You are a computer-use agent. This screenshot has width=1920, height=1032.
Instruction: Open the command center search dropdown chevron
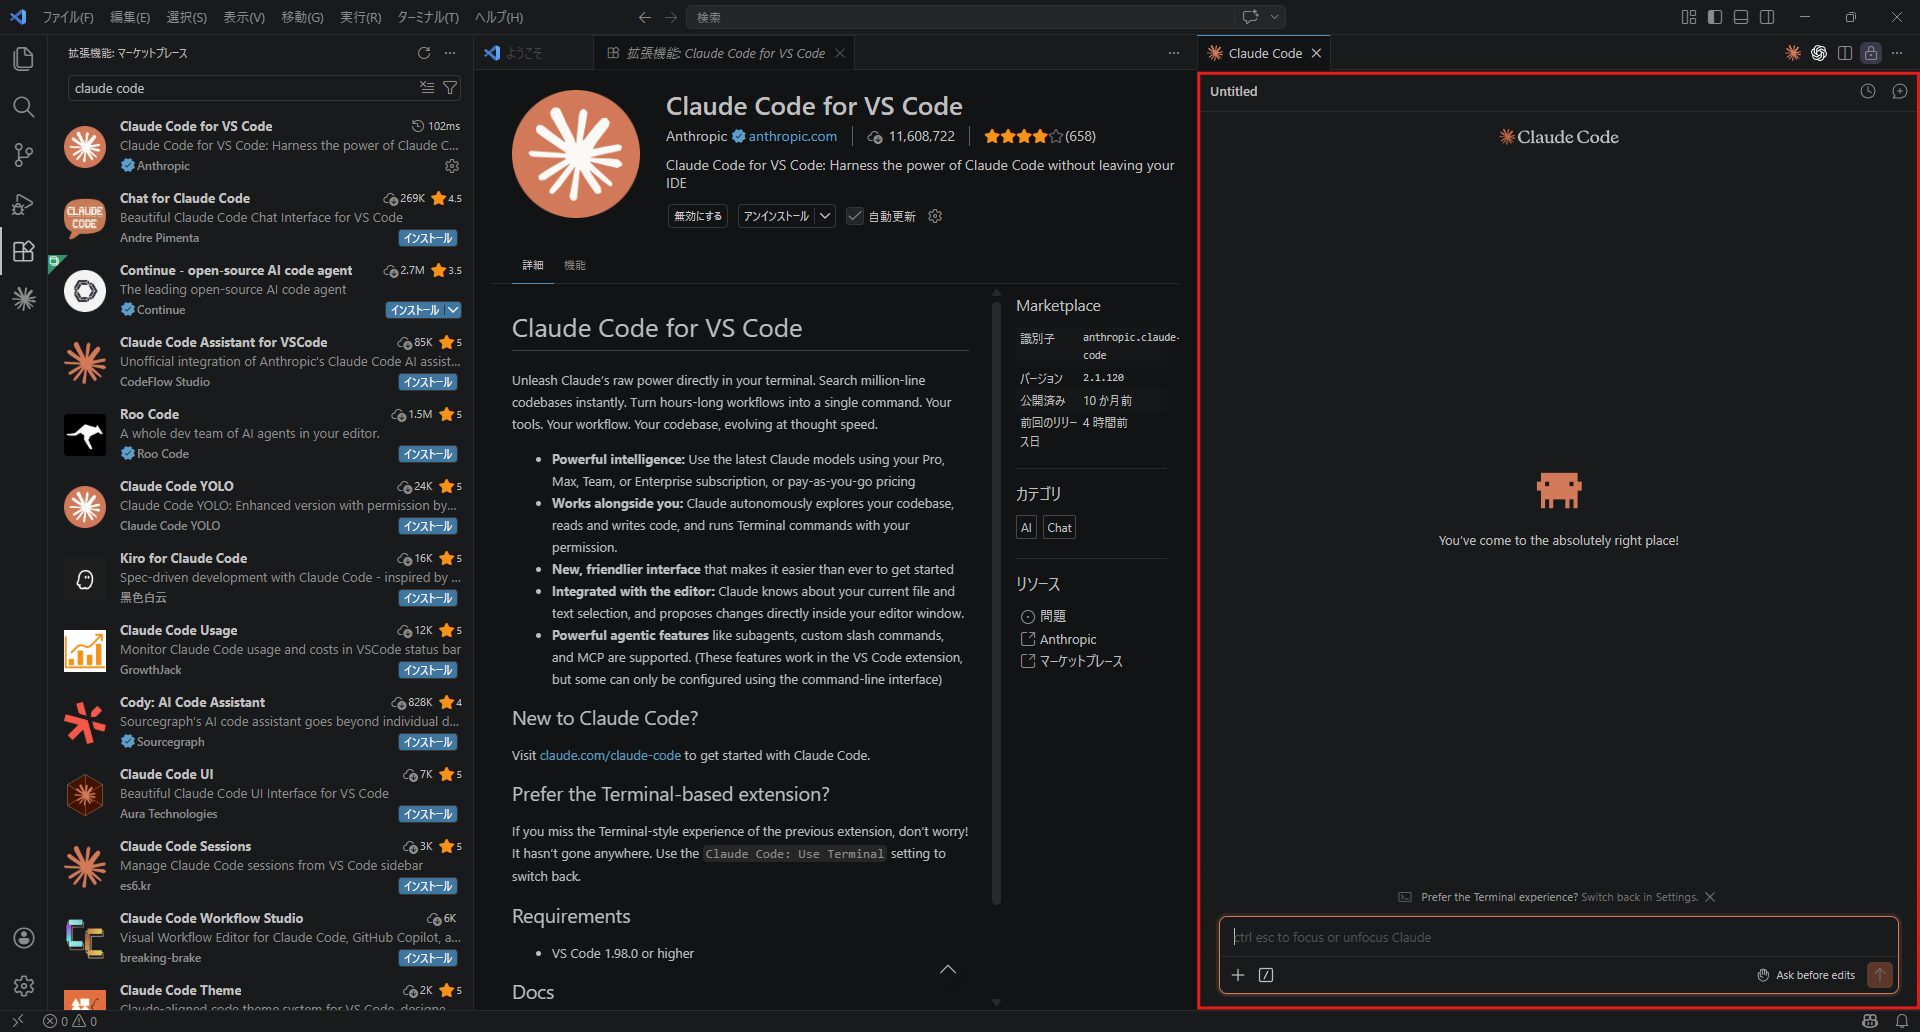[1274, 17]
